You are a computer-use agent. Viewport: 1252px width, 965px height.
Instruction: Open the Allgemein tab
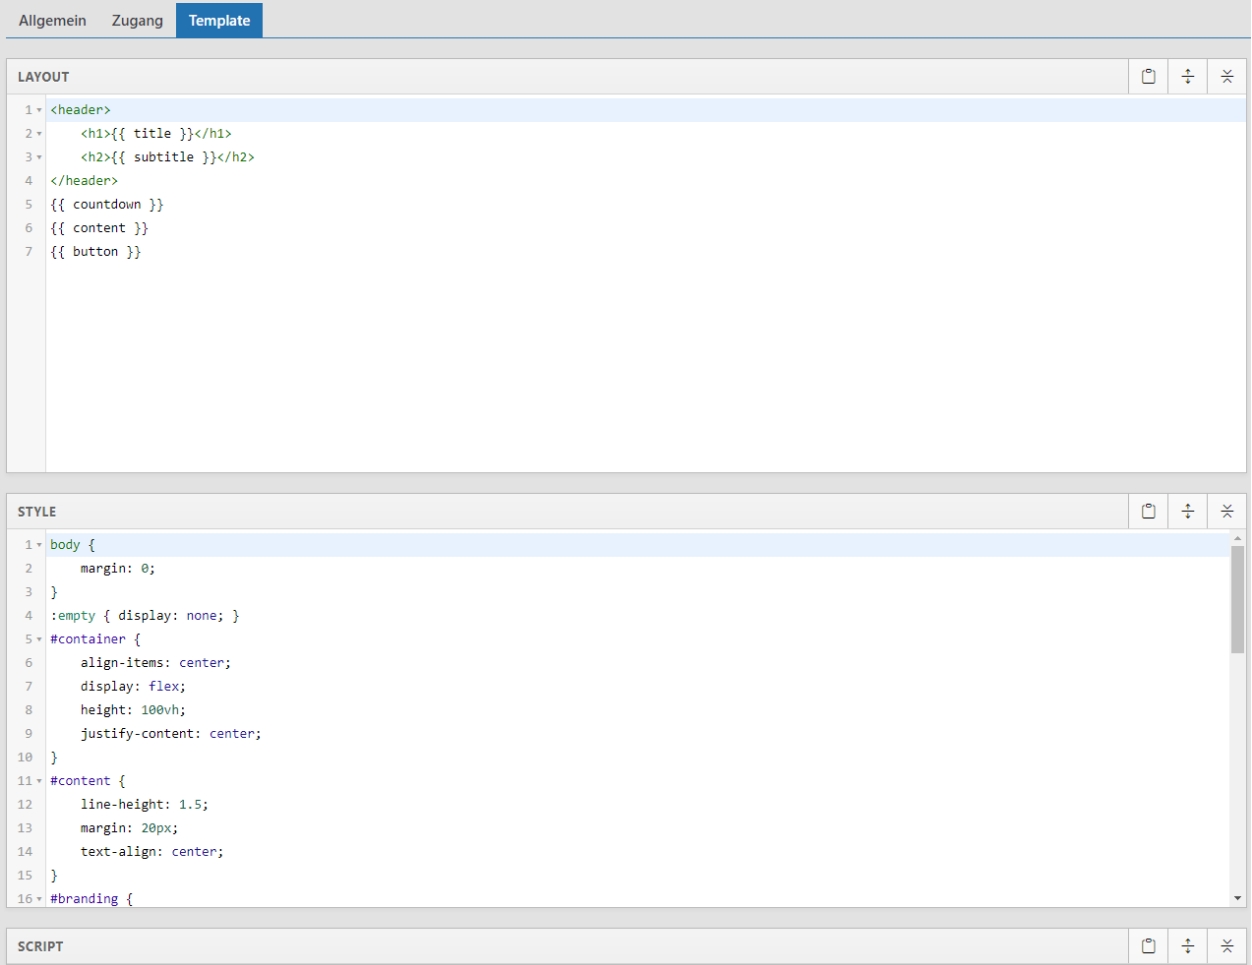click(x=52, y=20)
